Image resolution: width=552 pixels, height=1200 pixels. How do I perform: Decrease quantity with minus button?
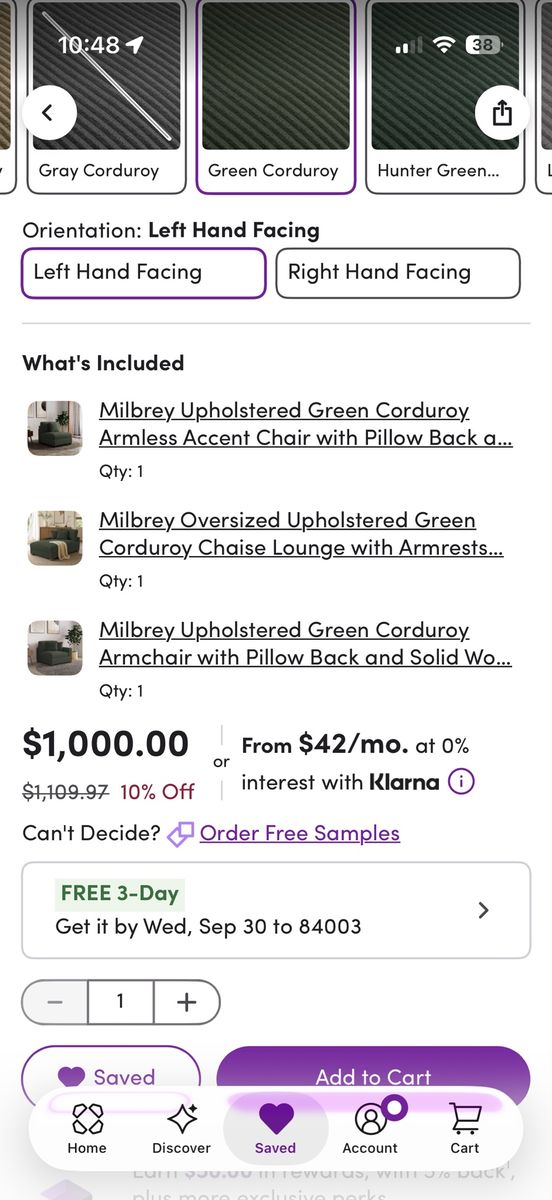55,1003
